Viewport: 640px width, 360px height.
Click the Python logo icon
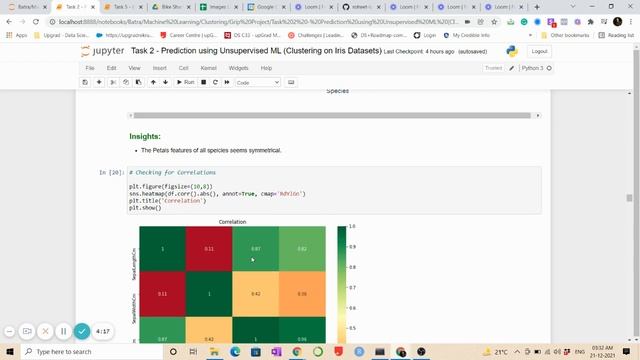[512, 51]
